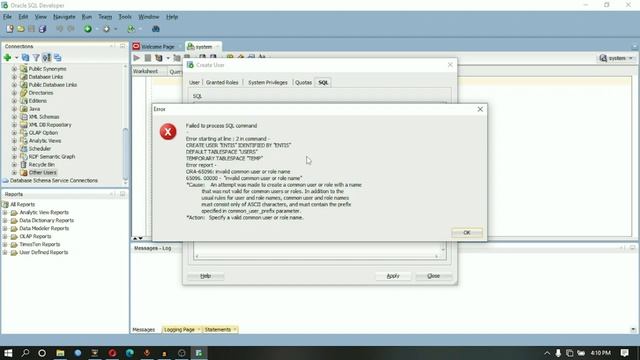Click the Forward navigation icon
Viewport: 640px width, 360px height.
[107, 29]
